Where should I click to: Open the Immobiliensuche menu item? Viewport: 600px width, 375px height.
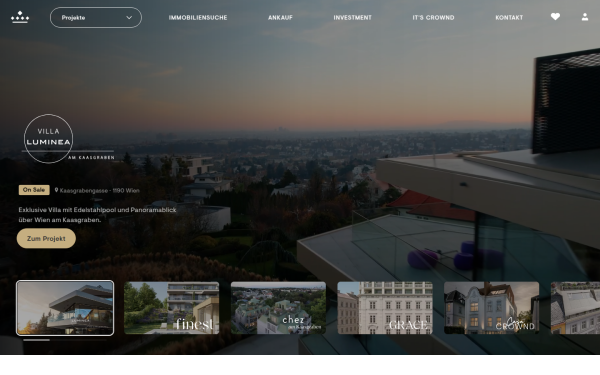coord(198,18)
